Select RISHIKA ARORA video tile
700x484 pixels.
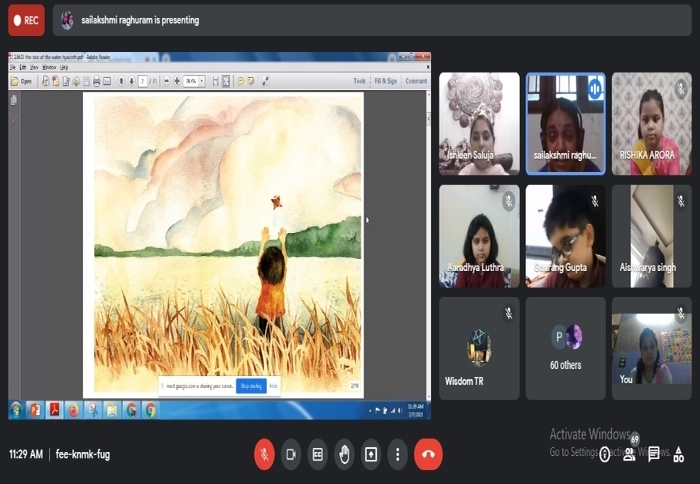click(652, 124)
